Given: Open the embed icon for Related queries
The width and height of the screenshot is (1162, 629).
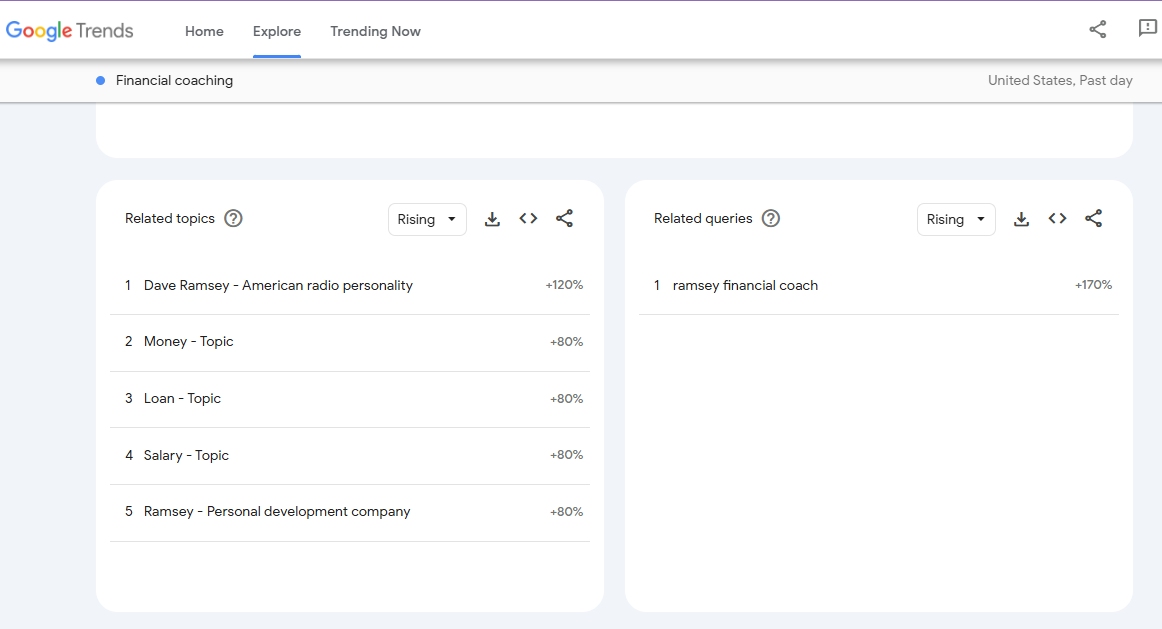Looking at the screenshot, I should pyautogui.click(x=1057, y=219).
